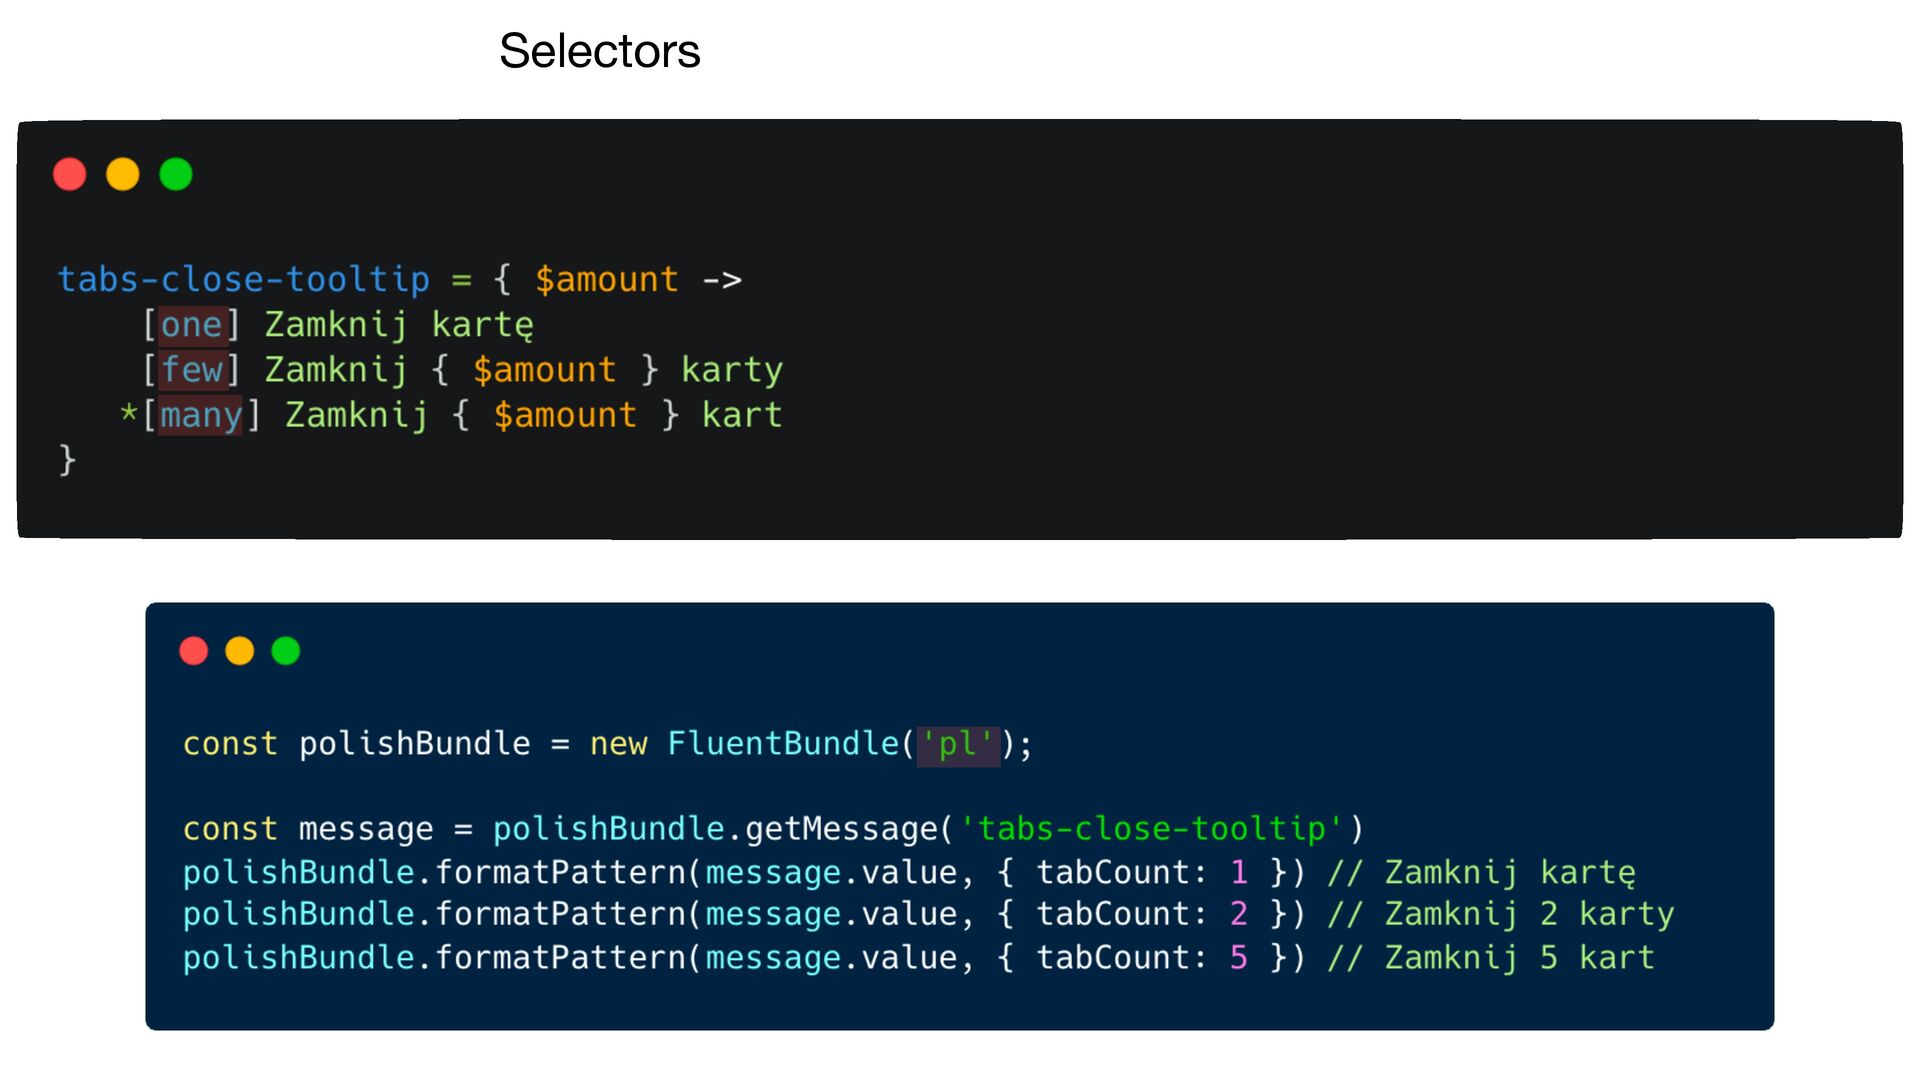
Task: Select the highlighted 'many' selector keyword
Action: [x=201, y=415]
